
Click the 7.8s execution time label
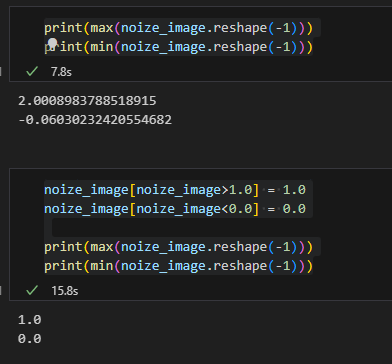[61, 72]
